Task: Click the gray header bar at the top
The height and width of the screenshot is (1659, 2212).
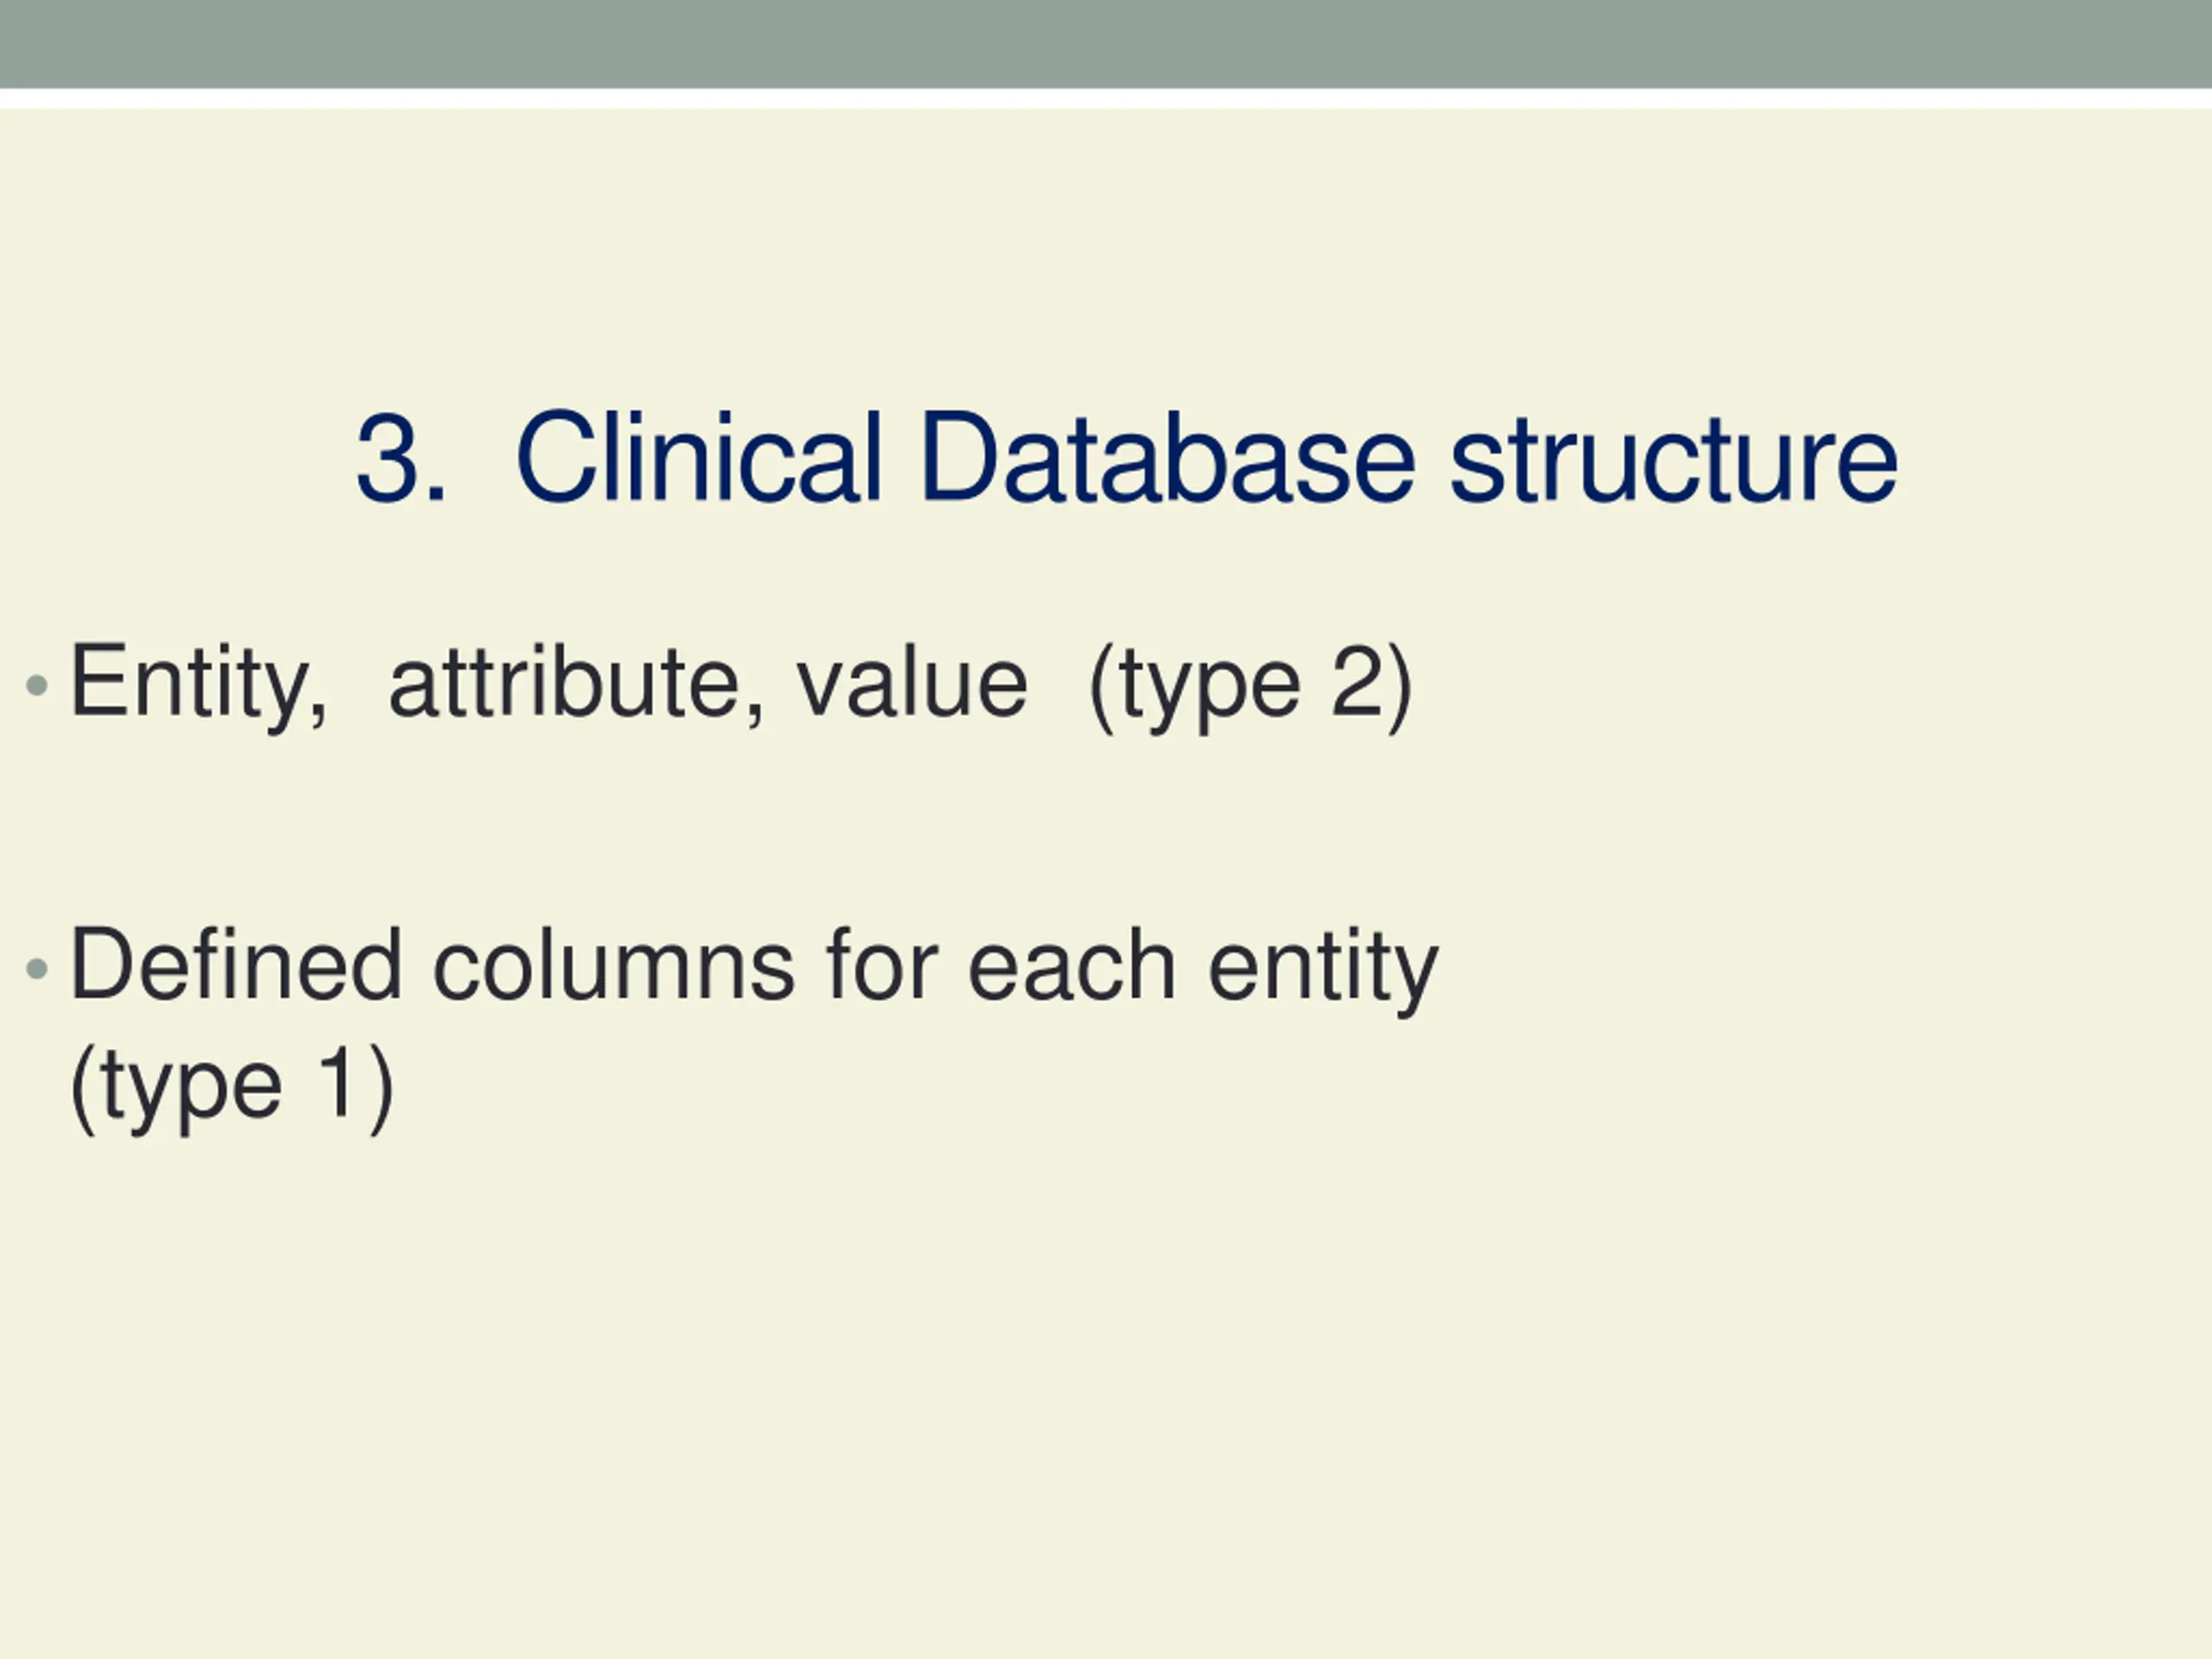Action: point(1106,44)
